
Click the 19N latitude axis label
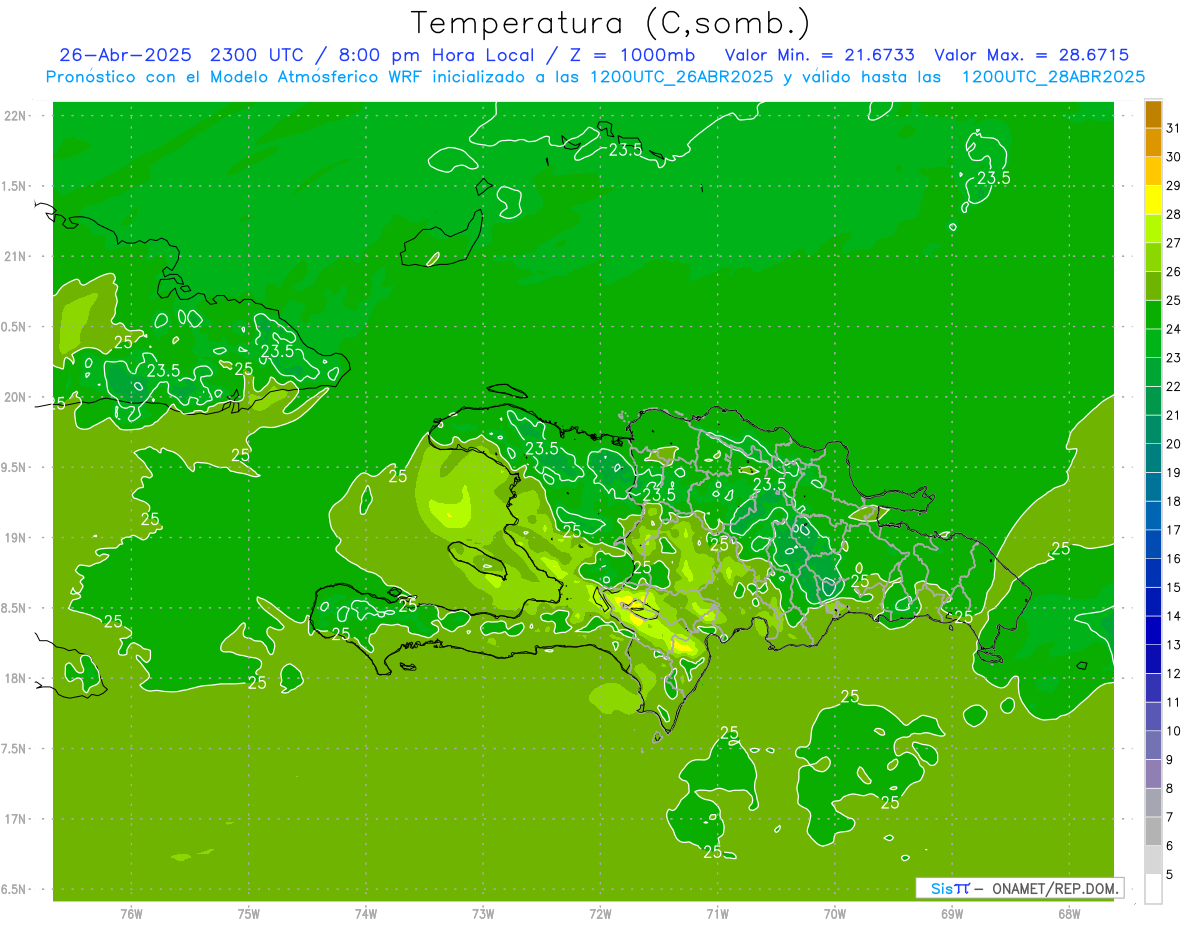(x=16, y=538)
